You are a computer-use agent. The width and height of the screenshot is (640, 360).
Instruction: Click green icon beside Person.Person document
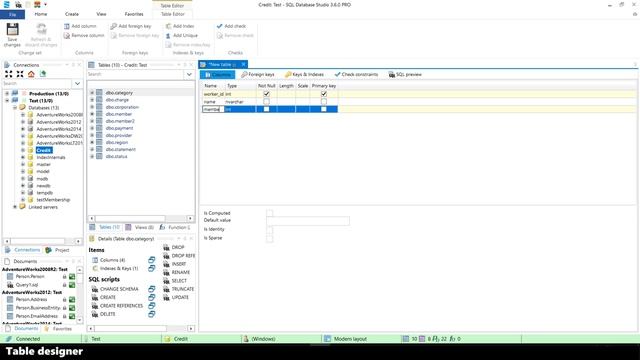[x=72, y=277]
